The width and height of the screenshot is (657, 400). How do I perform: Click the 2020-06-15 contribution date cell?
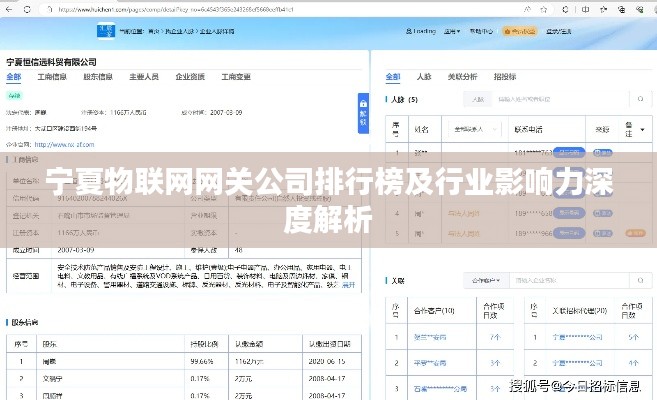[327, 361]
